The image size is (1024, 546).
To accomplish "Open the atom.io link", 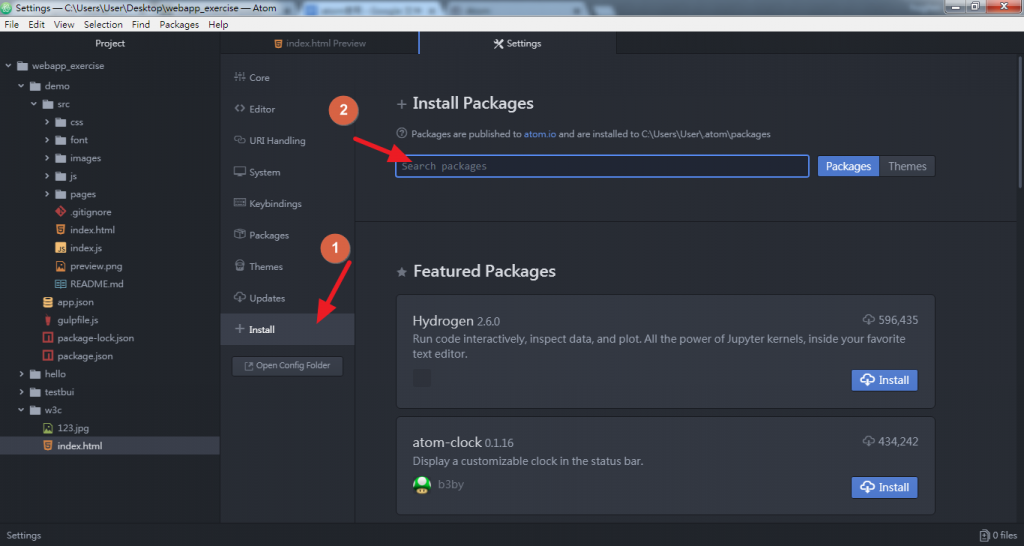I will coord(539,134).
